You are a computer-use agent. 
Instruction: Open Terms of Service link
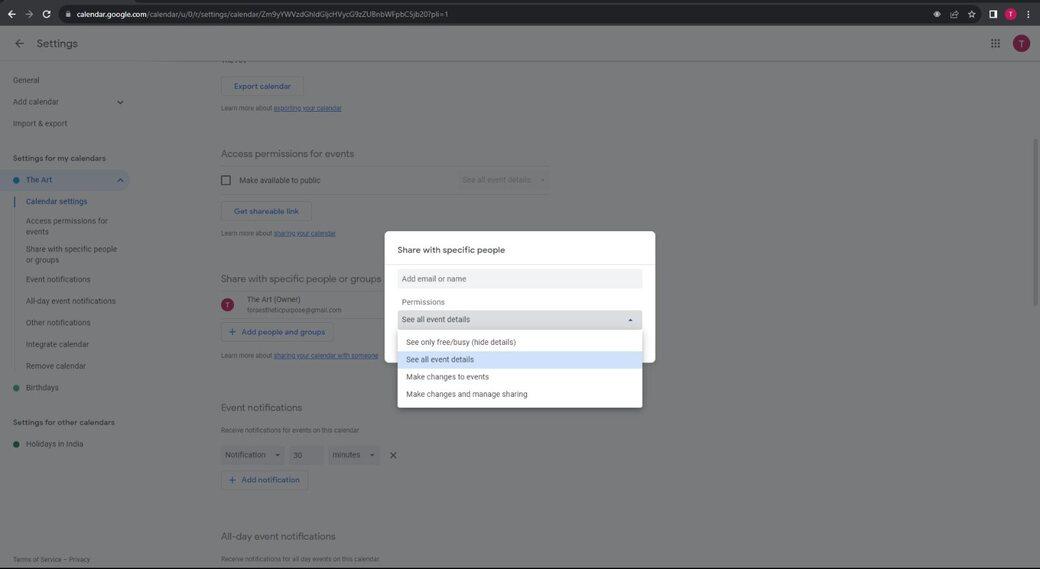click(36, 560)
